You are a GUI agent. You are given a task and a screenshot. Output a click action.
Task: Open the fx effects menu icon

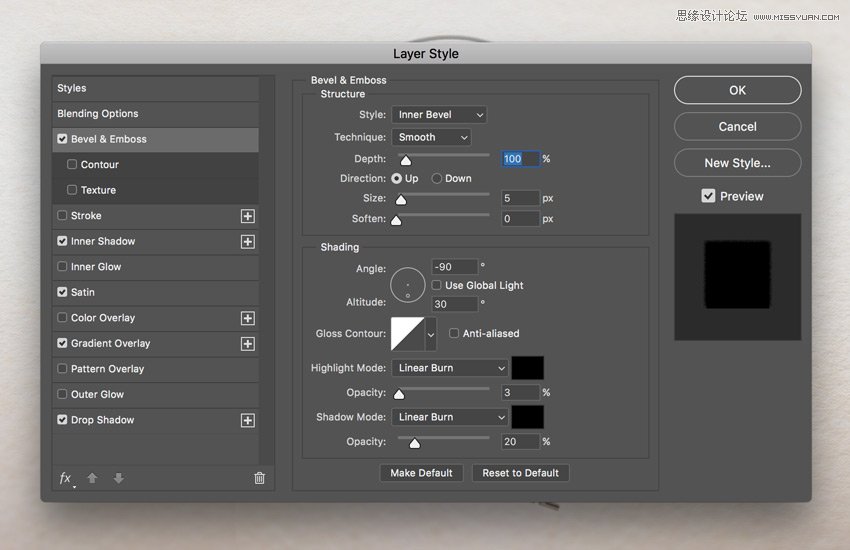click(66, 478)
